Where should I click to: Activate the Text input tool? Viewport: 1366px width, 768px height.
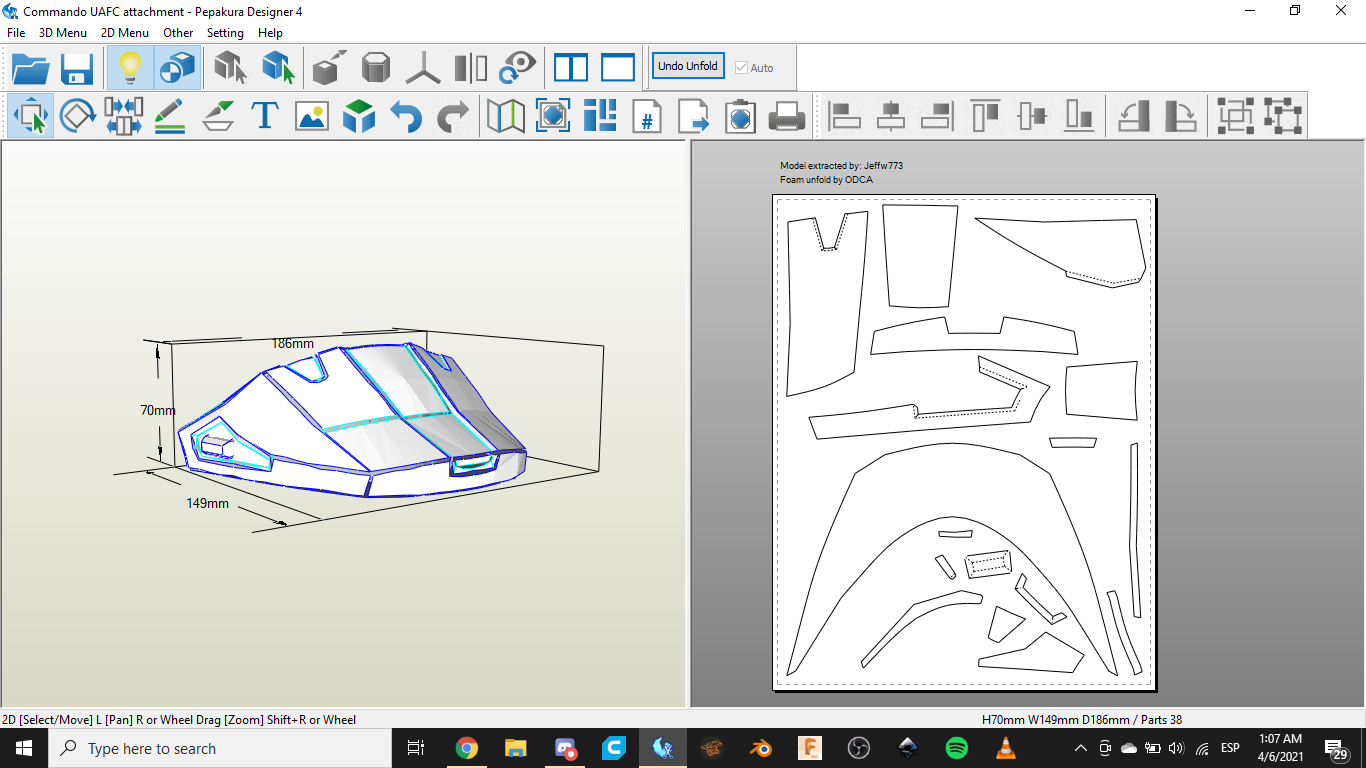(264, 116)
